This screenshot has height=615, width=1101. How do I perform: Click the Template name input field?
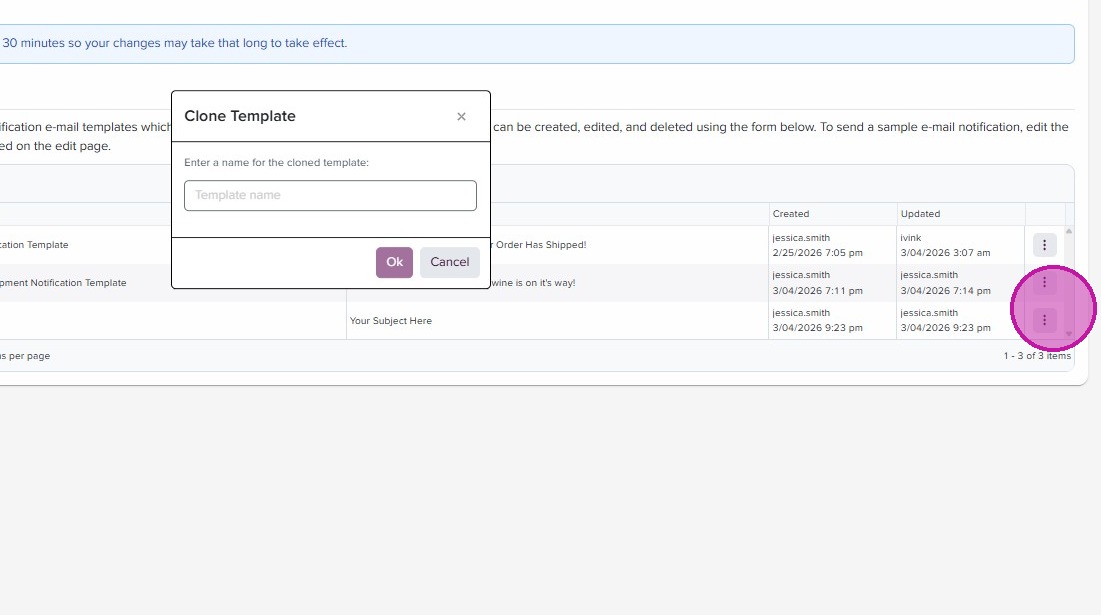pyautogui.click(x=330, y=195)
